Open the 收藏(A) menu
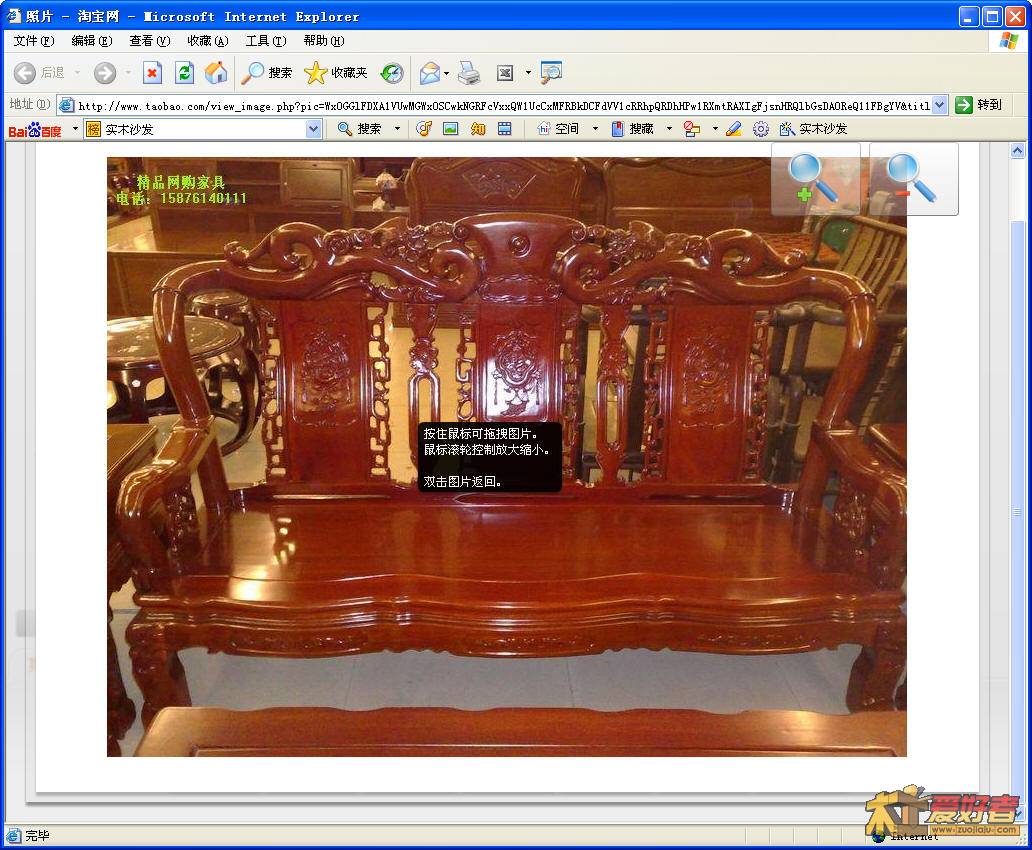Image resolution: width=1032 pixels, height=850 pixels. coord(207,41)
